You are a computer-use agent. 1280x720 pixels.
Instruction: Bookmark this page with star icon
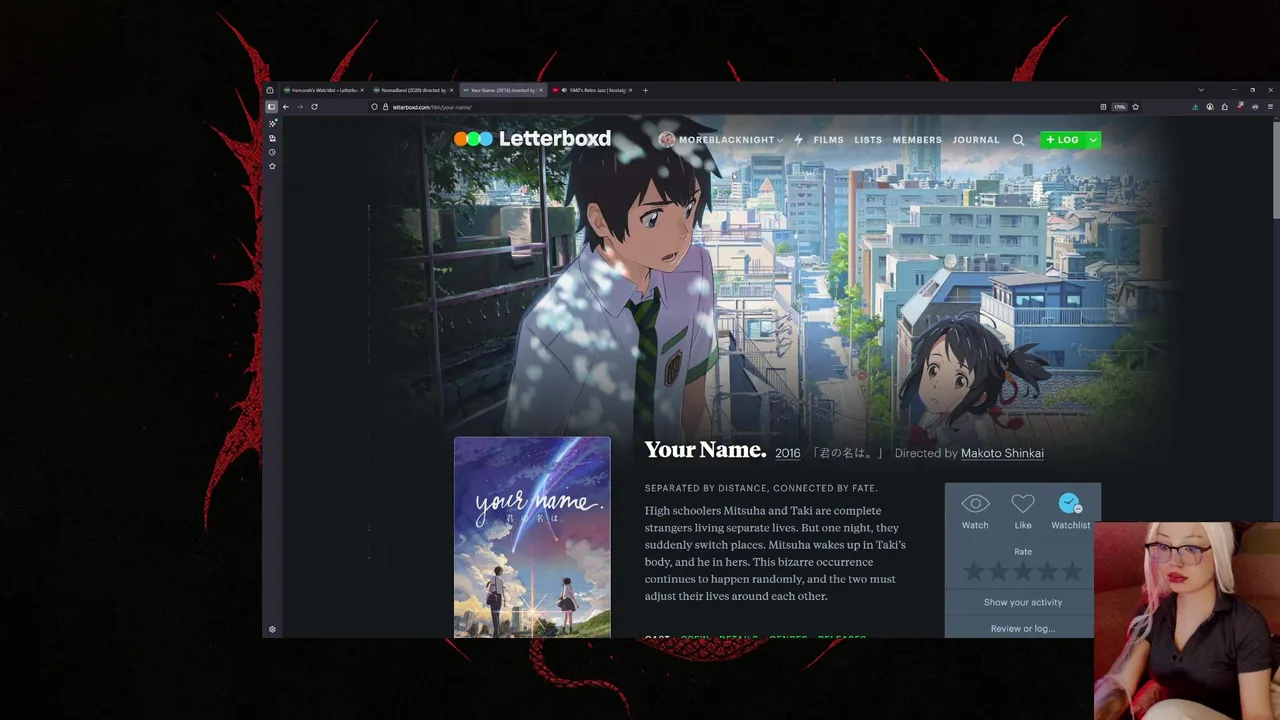[1135, 107]
